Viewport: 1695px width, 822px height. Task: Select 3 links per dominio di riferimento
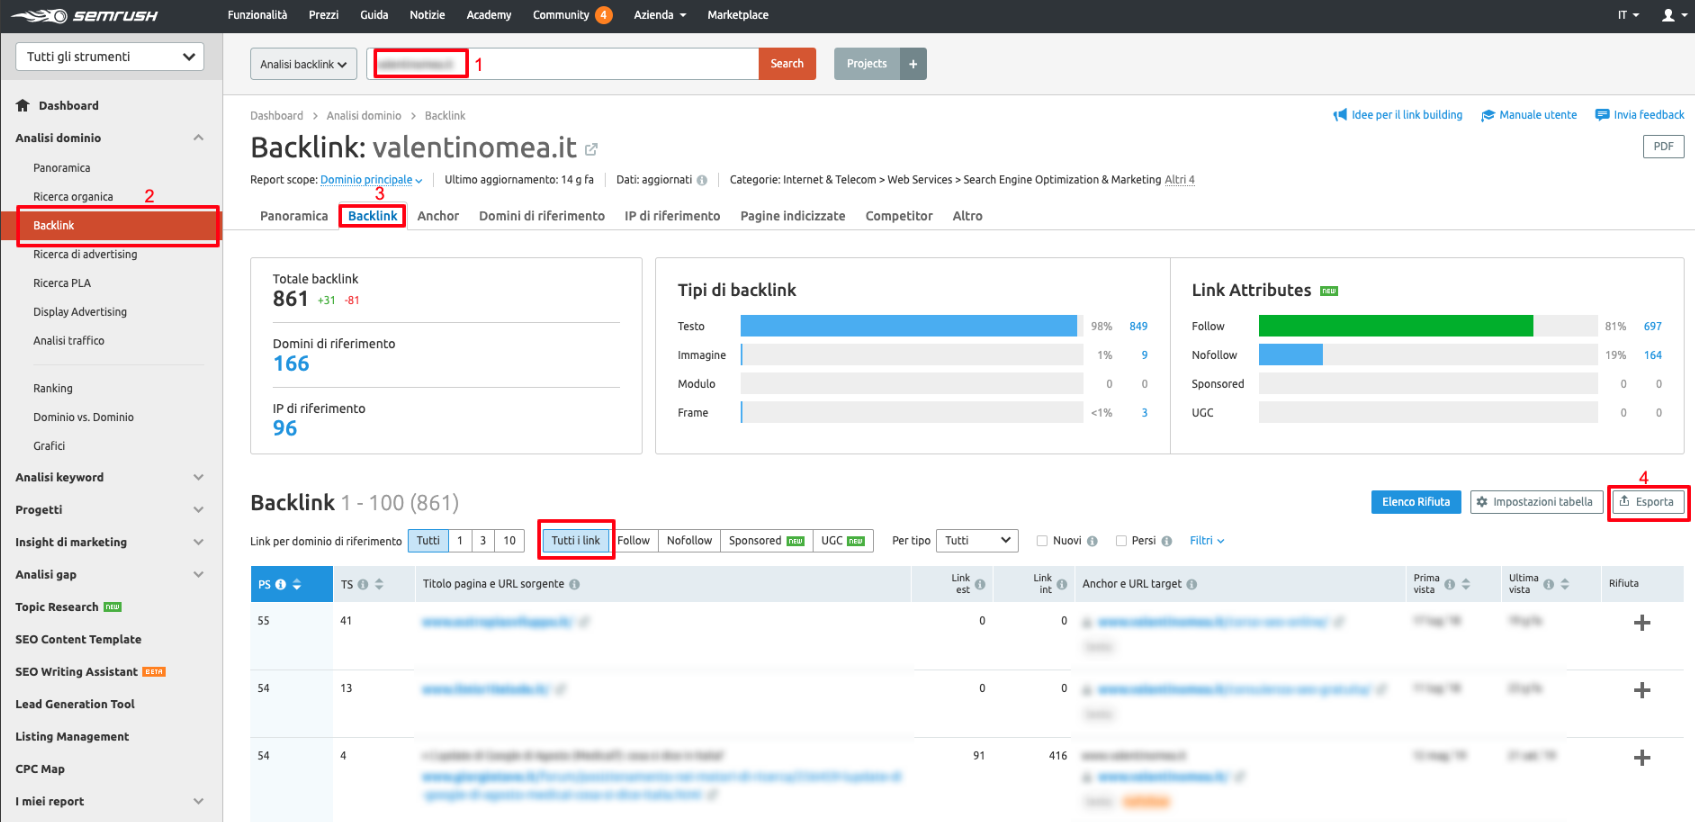click(x=483, y=541)
